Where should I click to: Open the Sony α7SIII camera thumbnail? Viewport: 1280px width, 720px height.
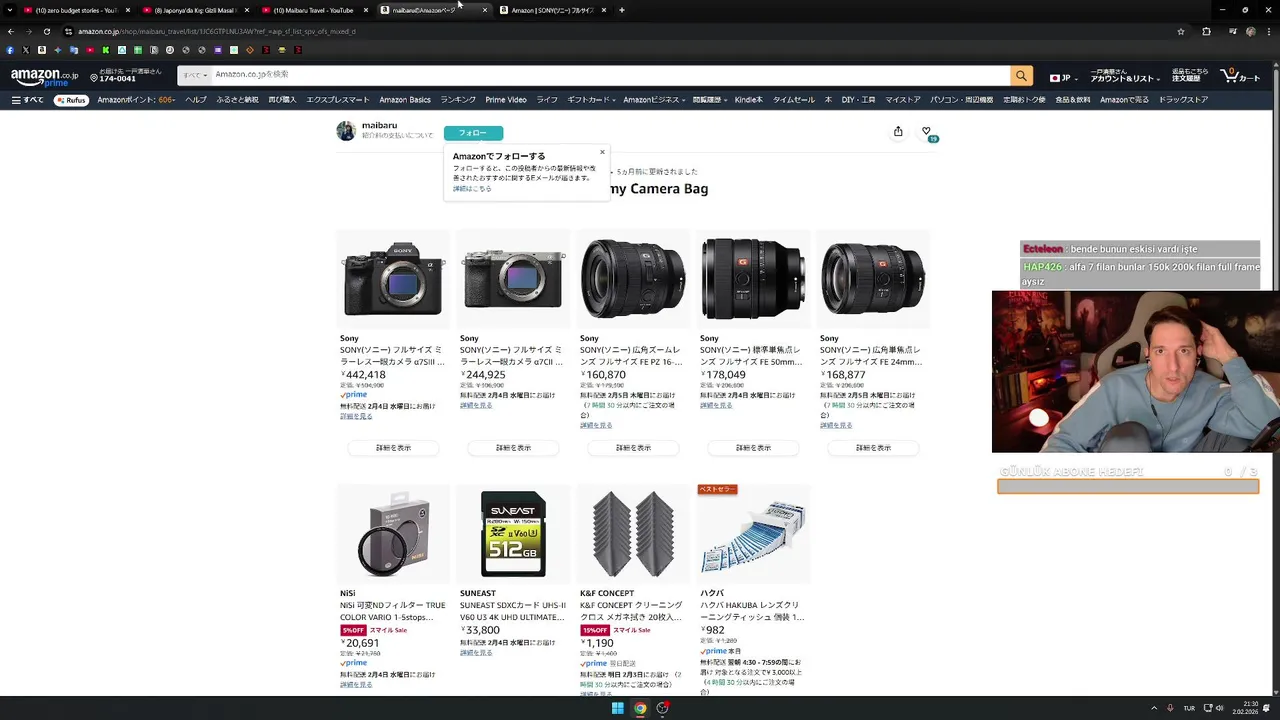393,279
